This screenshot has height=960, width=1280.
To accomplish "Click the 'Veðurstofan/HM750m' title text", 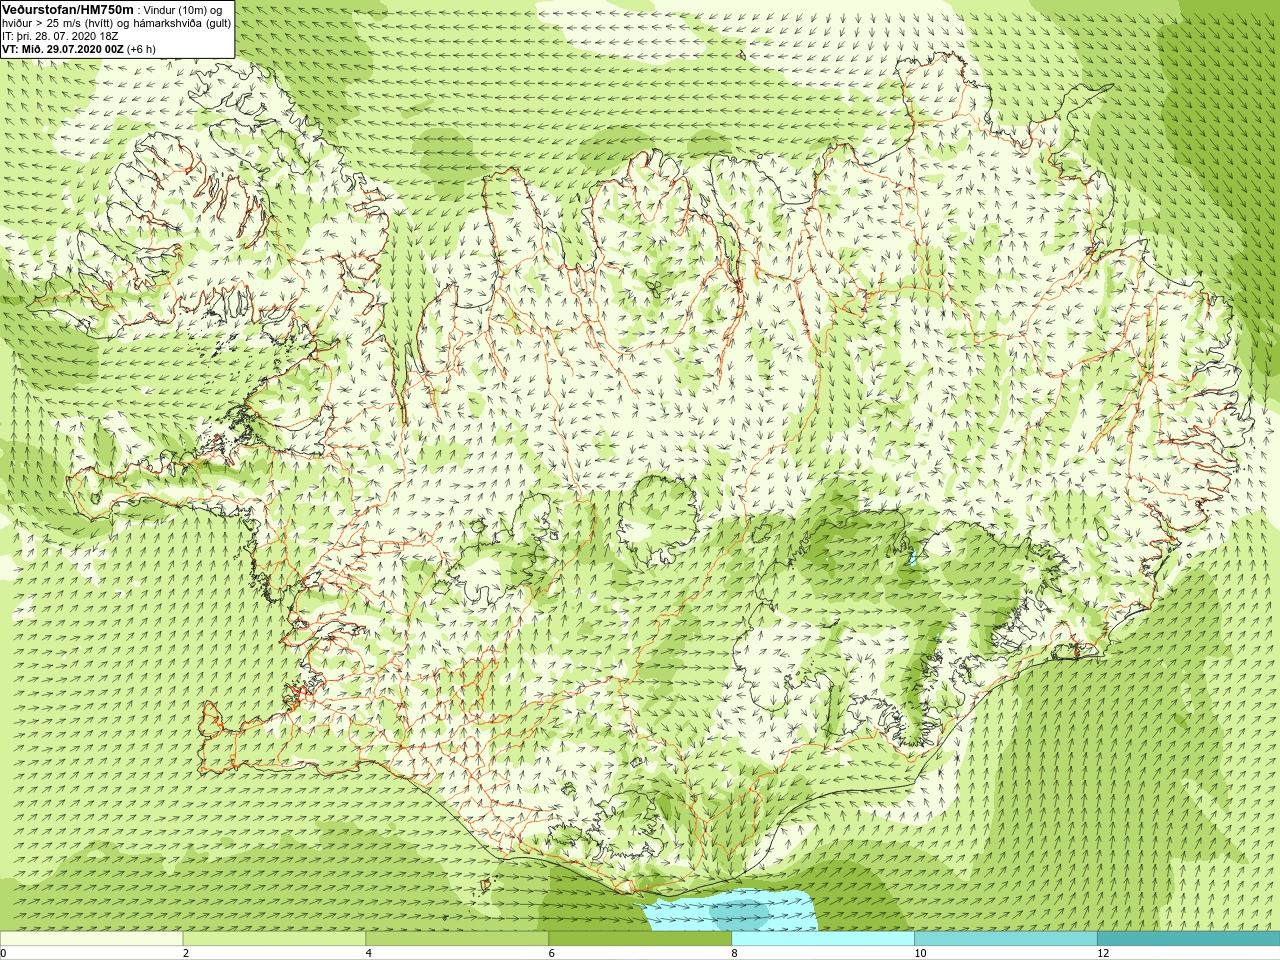I will coord(68,9).
